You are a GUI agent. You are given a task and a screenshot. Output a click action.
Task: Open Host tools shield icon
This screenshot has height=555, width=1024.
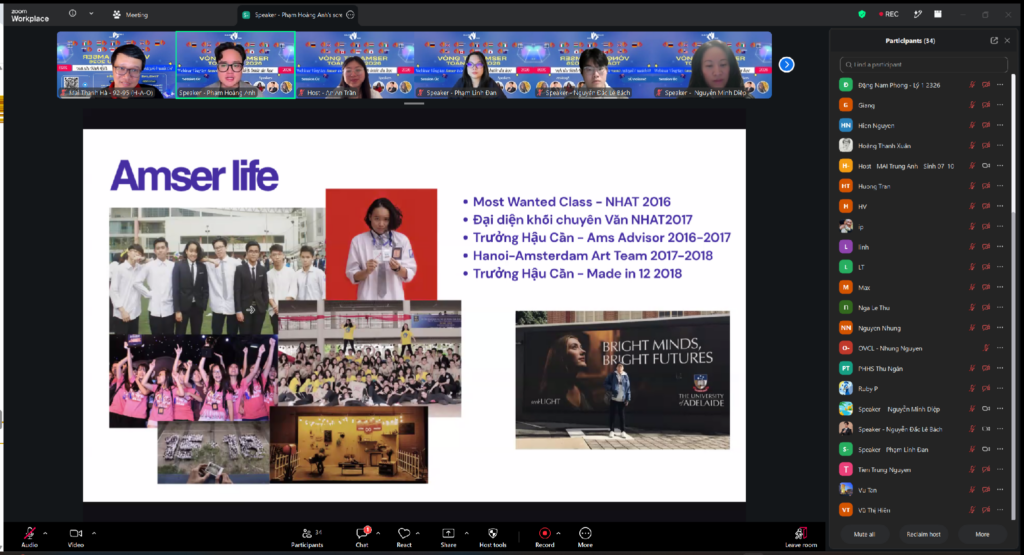coord(492,533)
